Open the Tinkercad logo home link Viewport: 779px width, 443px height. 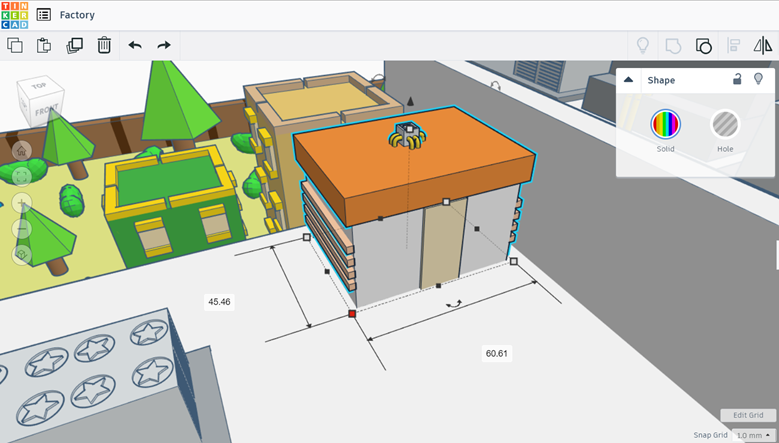point(15,15)
